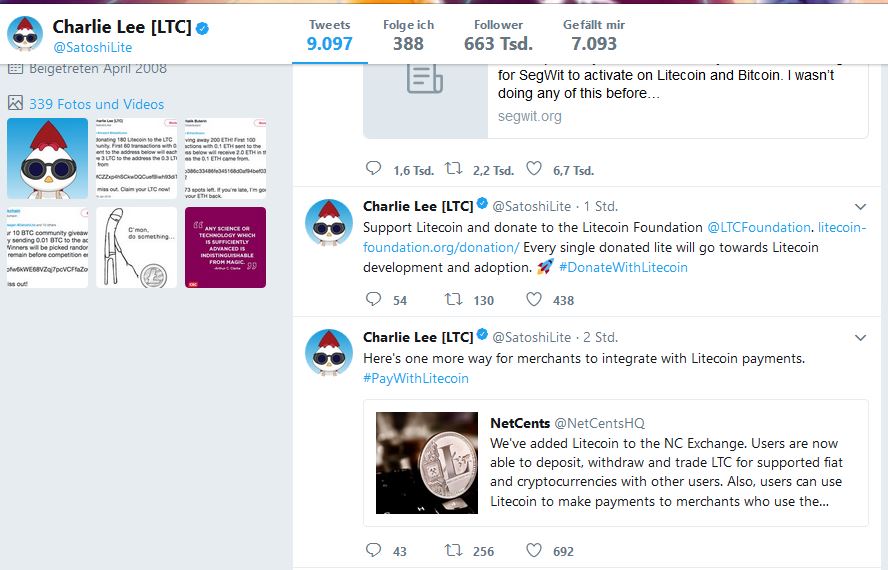Viewport: 888px width, 570px height.
Task: Switch to the Tweets tab
Action: coord(330,36)
